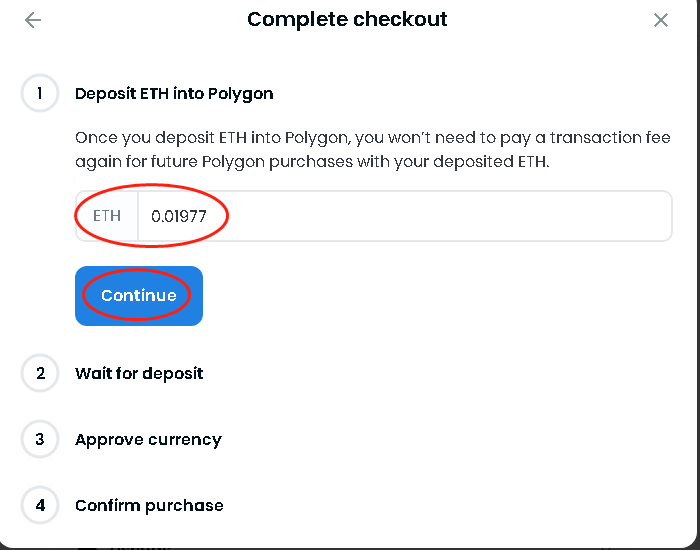Click the step 2 number circle
Screen dimensions: 700x550
[40, 374]
